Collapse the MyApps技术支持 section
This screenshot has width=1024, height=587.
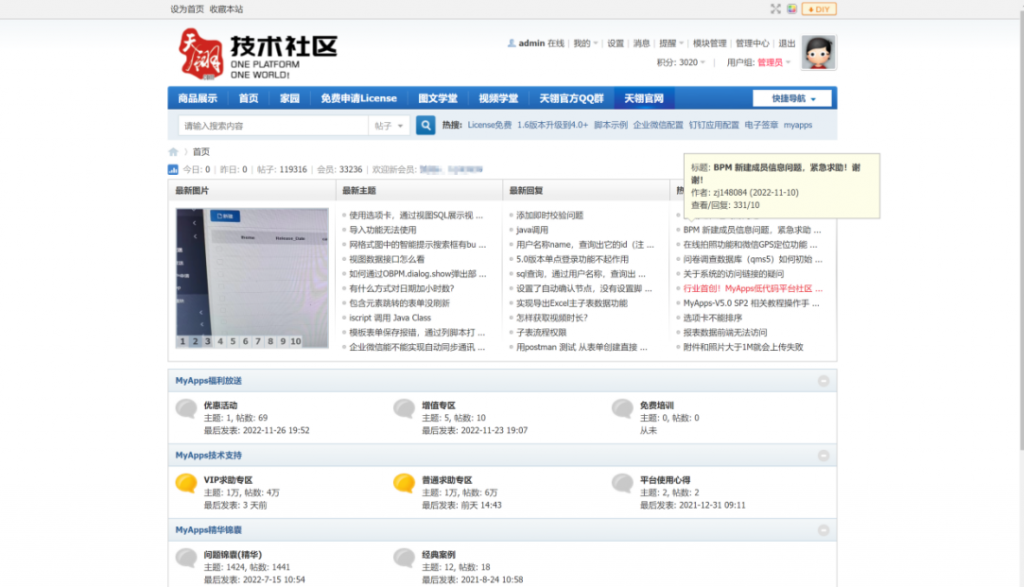click(823, 455)
